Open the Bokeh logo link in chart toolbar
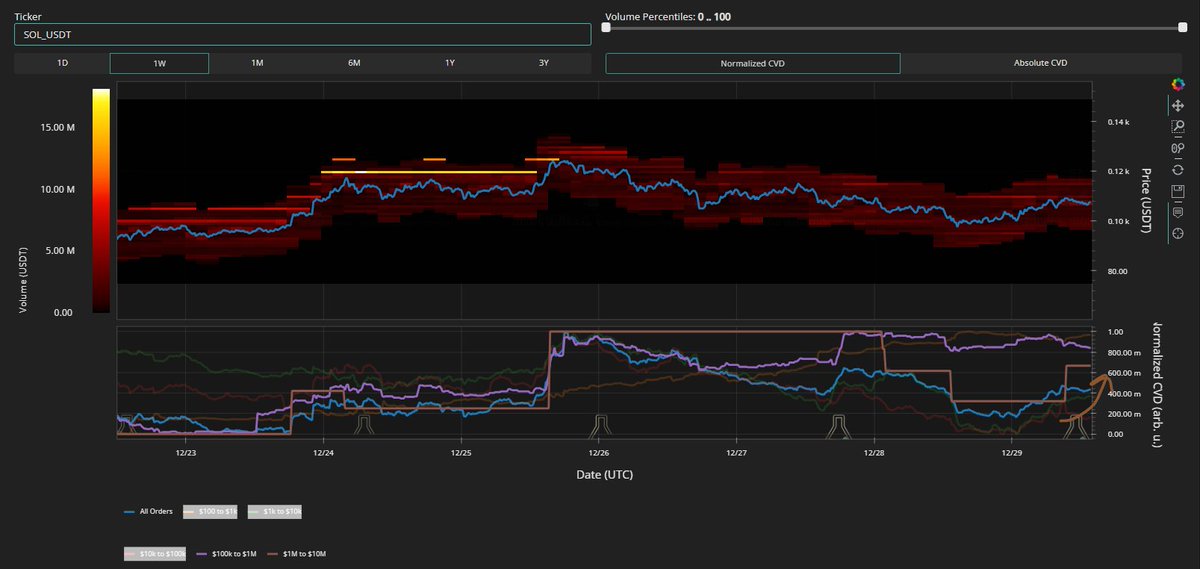 [1177, 86]
